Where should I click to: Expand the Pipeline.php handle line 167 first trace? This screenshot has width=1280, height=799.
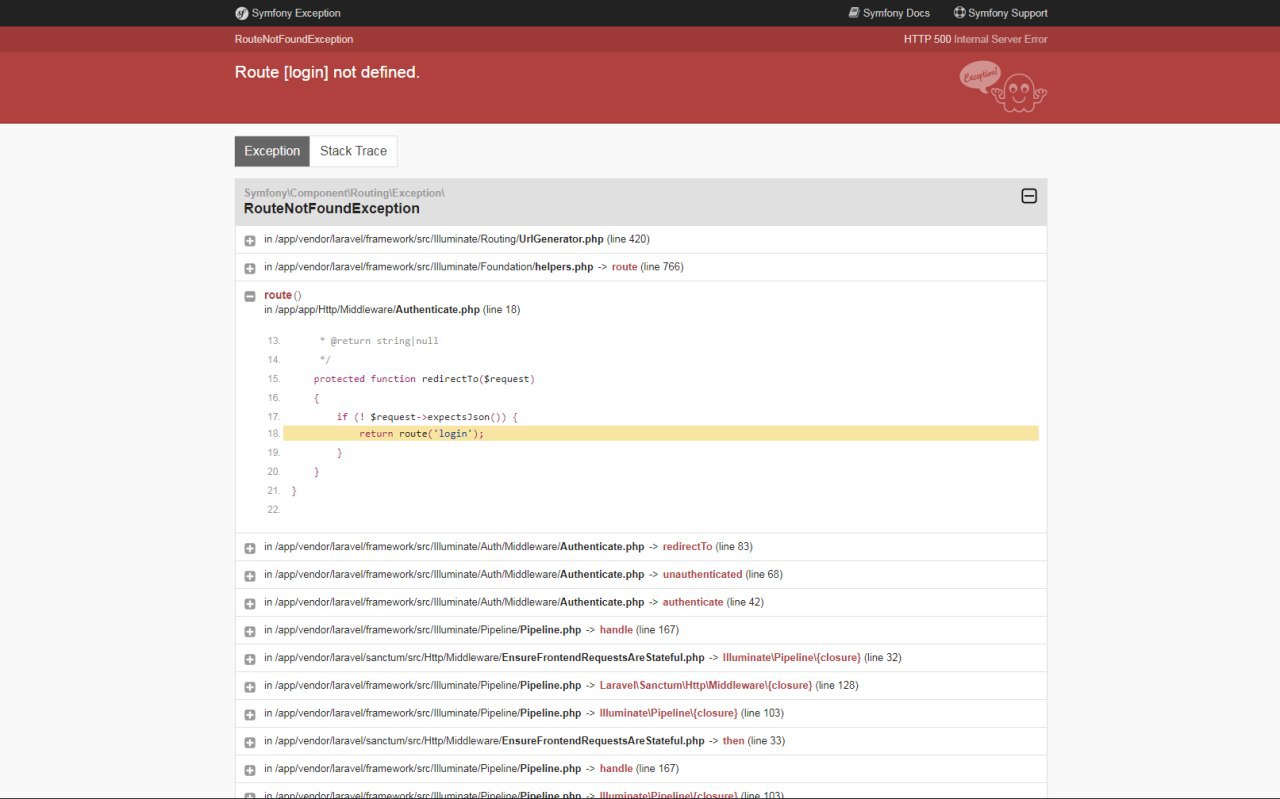tap(250, 631)
